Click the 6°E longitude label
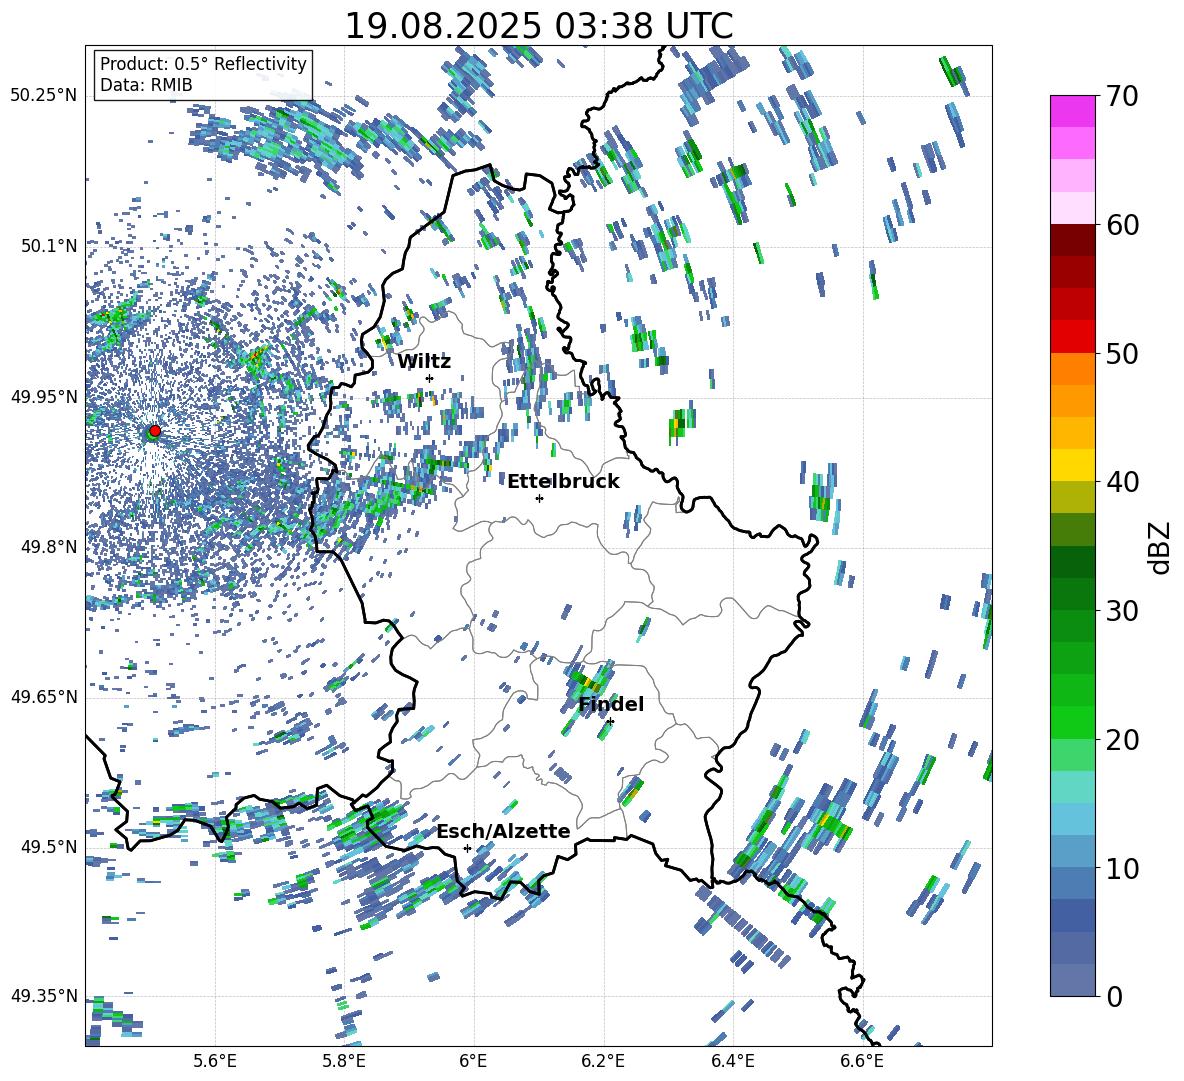Image resolution: width=1184 pixels, height=1081 pixels. [473, 1061]
